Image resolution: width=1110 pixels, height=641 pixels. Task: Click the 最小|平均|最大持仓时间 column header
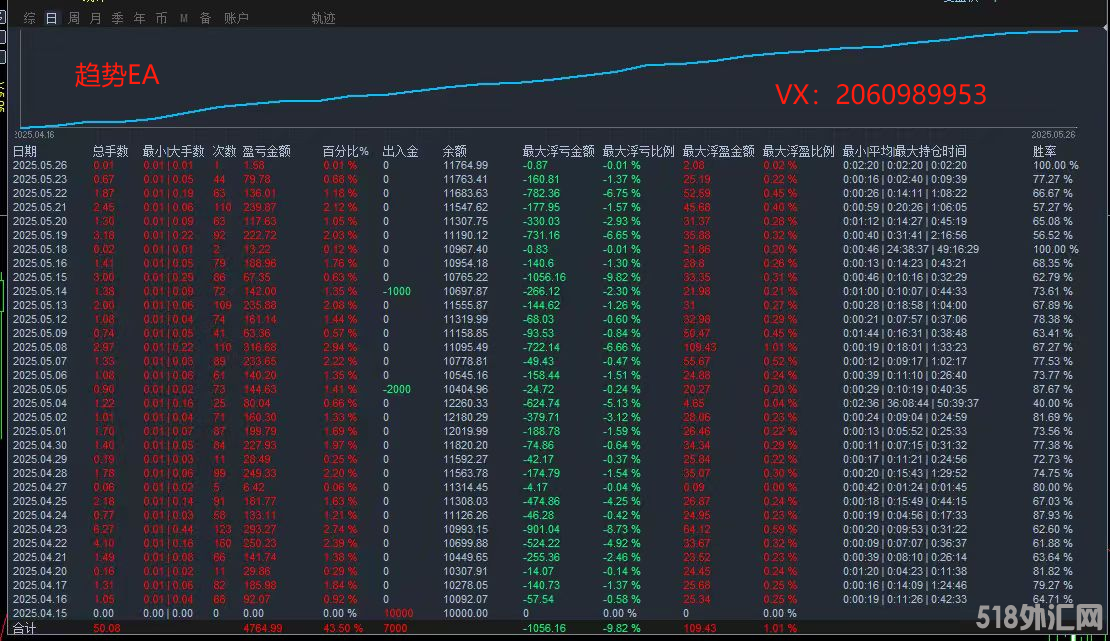point(905,152)
